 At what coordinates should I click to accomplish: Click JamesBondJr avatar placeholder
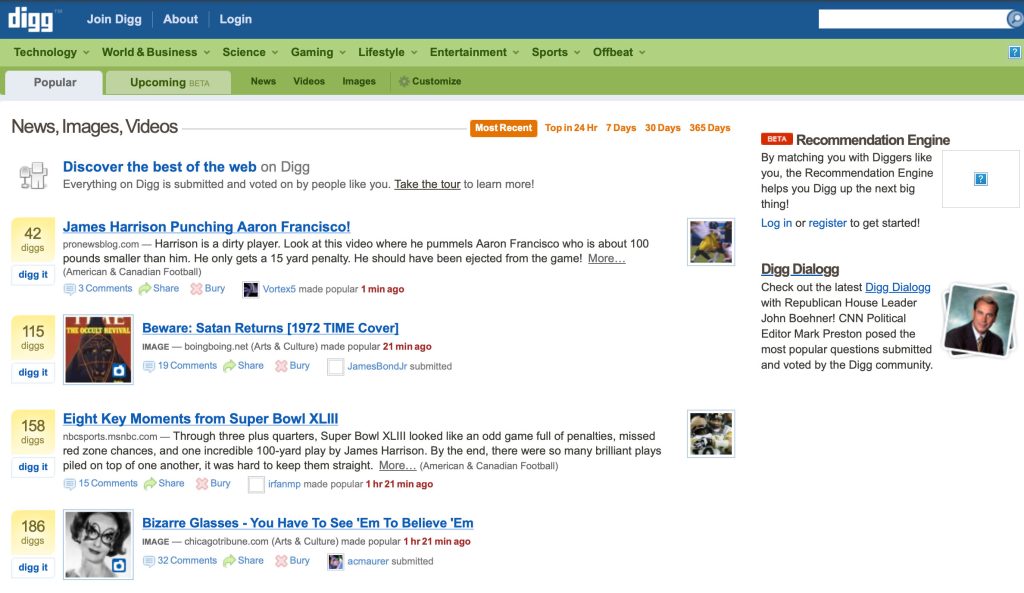point(335,366)
